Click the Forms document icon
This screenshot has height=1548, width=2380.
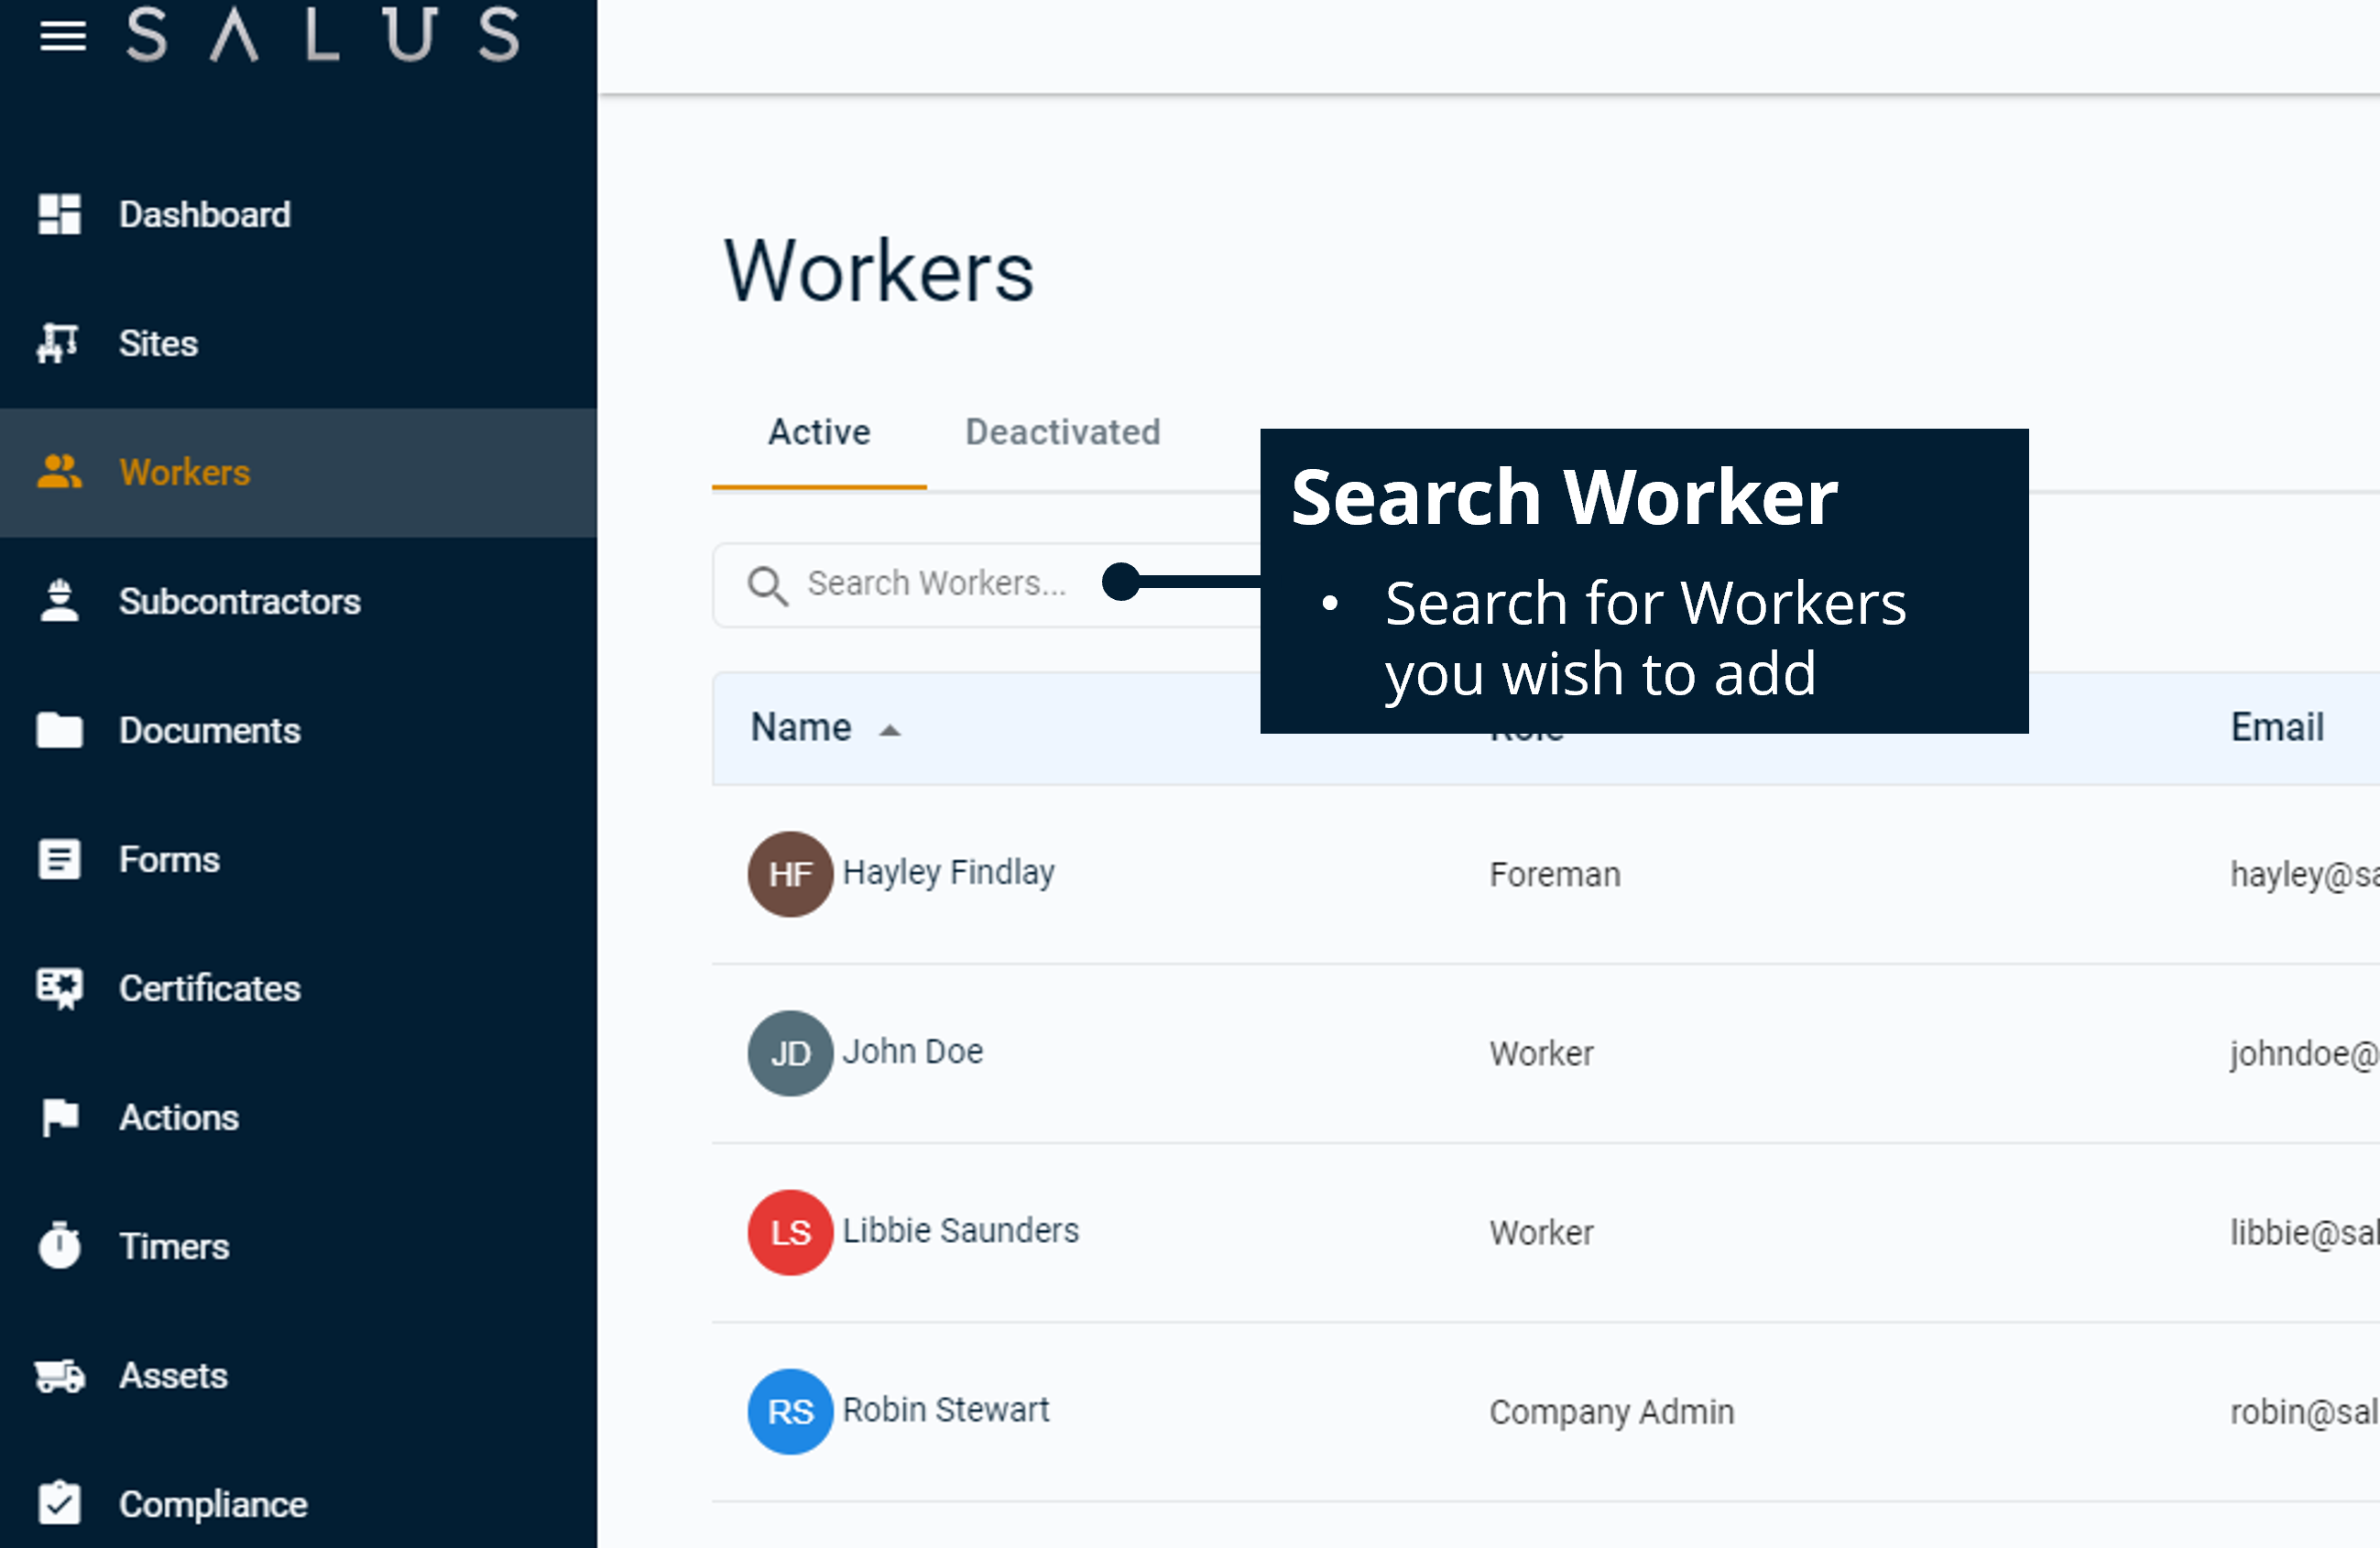point(59,859)
